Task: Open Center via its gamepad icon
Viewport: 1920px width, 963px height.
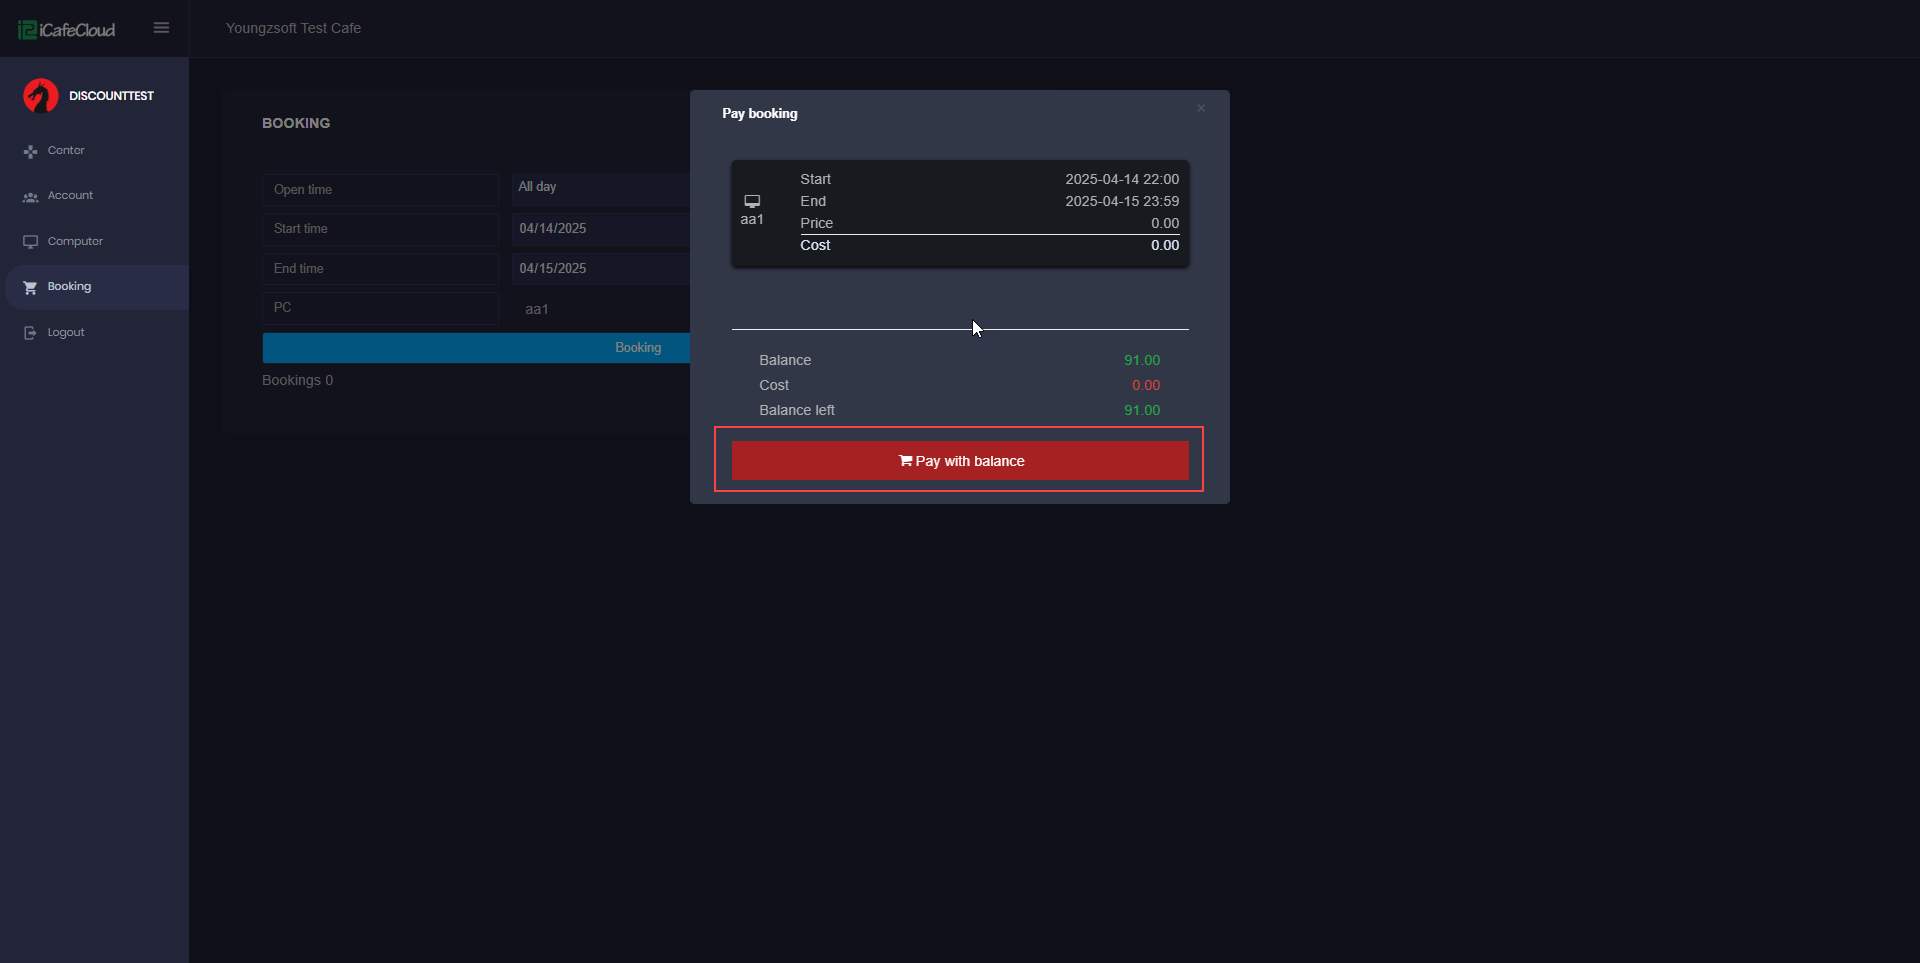Action: pos(30,151)
